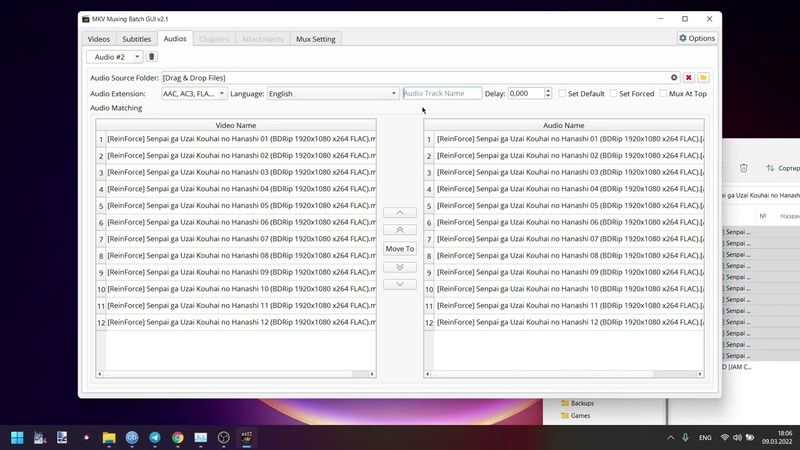Image resolution: width=800 pixels, height=450 pixels.
Task: Select video row Hanashi 12 in Video Name list
Action: point(241,322)
